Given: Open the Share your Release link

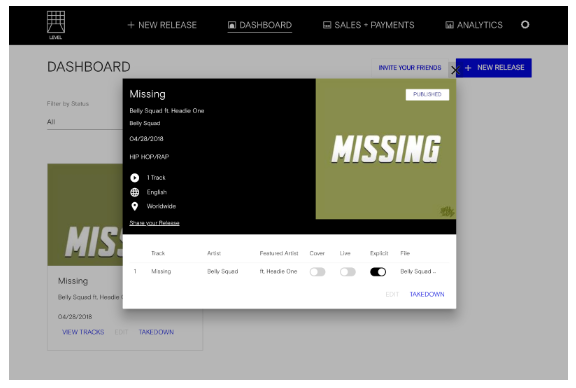Looking at the screenshot, I should (154, 223).
